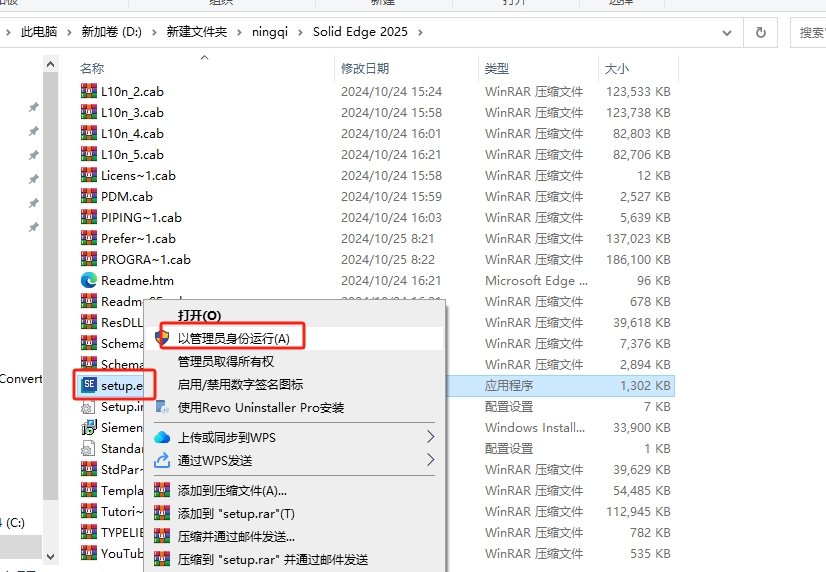Click the Edge icon of Readme.htm
This screenshot has width=826, height=572.
[88, 280]
